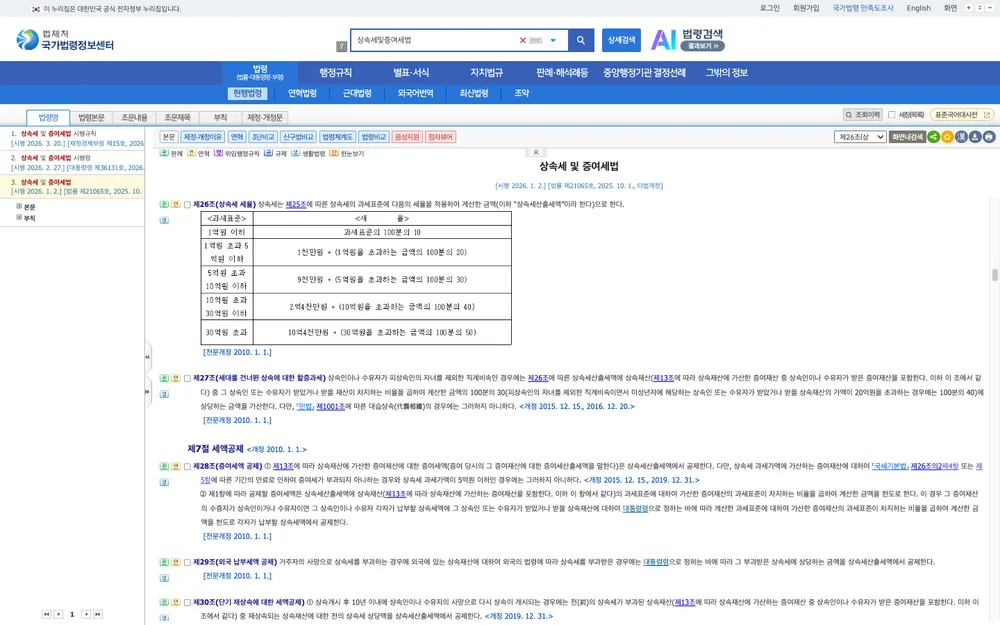Click the 로그인 link
Image resolution: width=1000 pixels, height=625 pixels.
coord(770,8)
